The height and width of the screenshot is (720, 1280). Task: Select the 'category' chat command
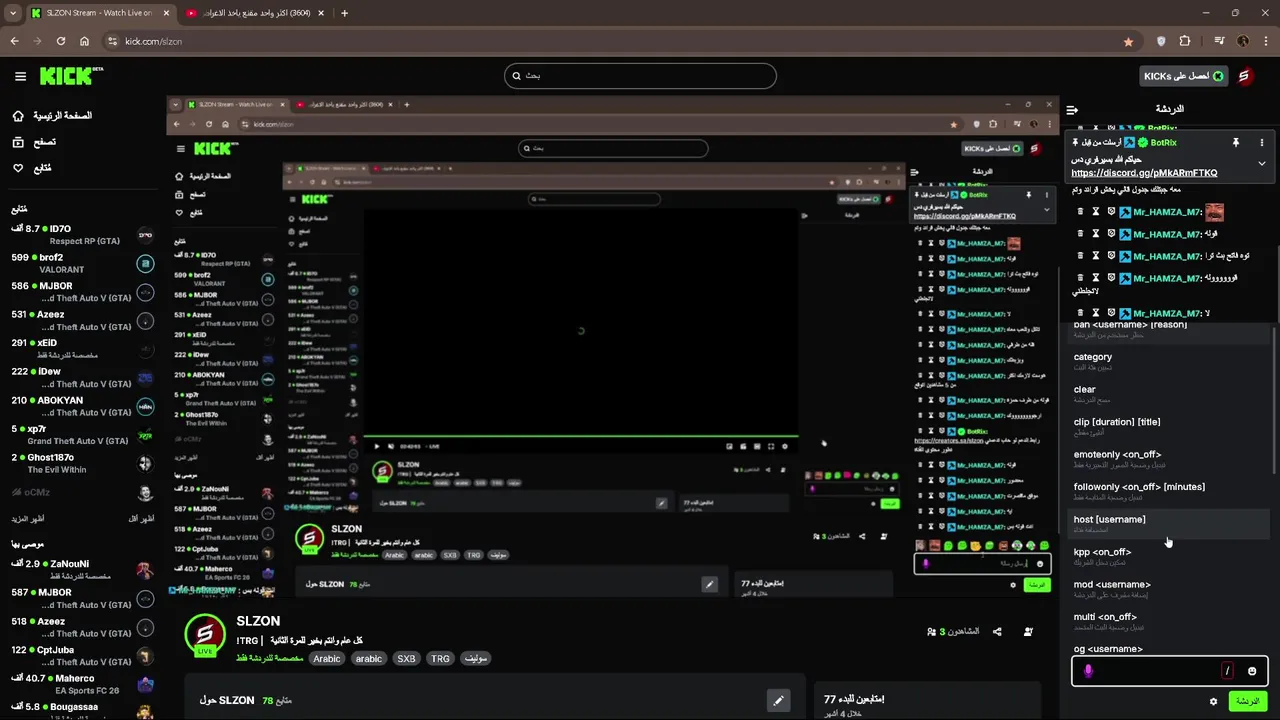(x=1167, y=362)
